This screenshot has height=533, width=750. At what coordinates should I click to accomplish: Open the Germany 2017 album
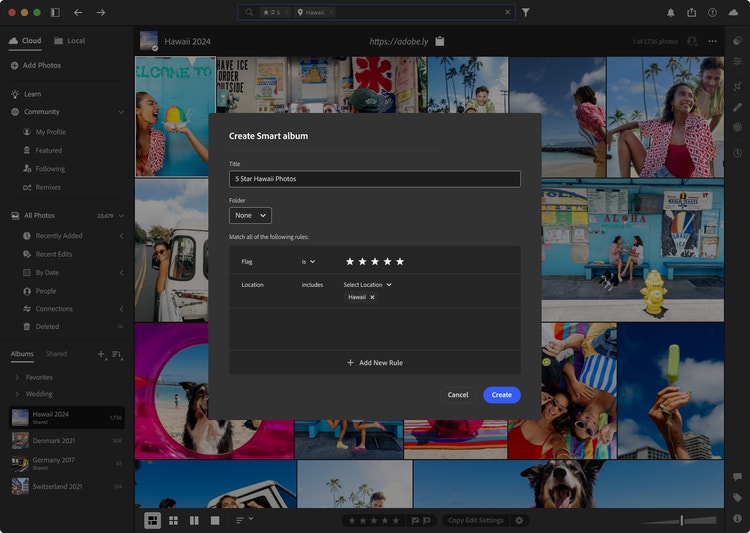tap(67, 463)
